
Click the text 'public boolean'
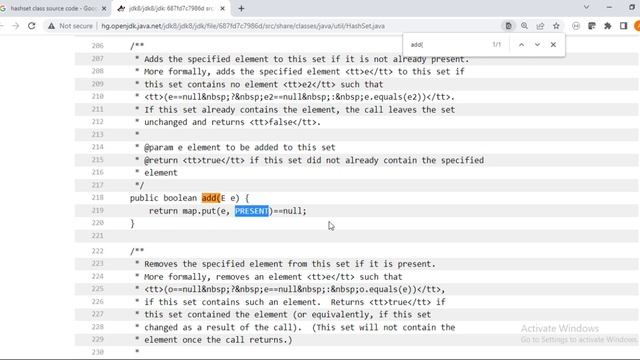click(163, 198)
